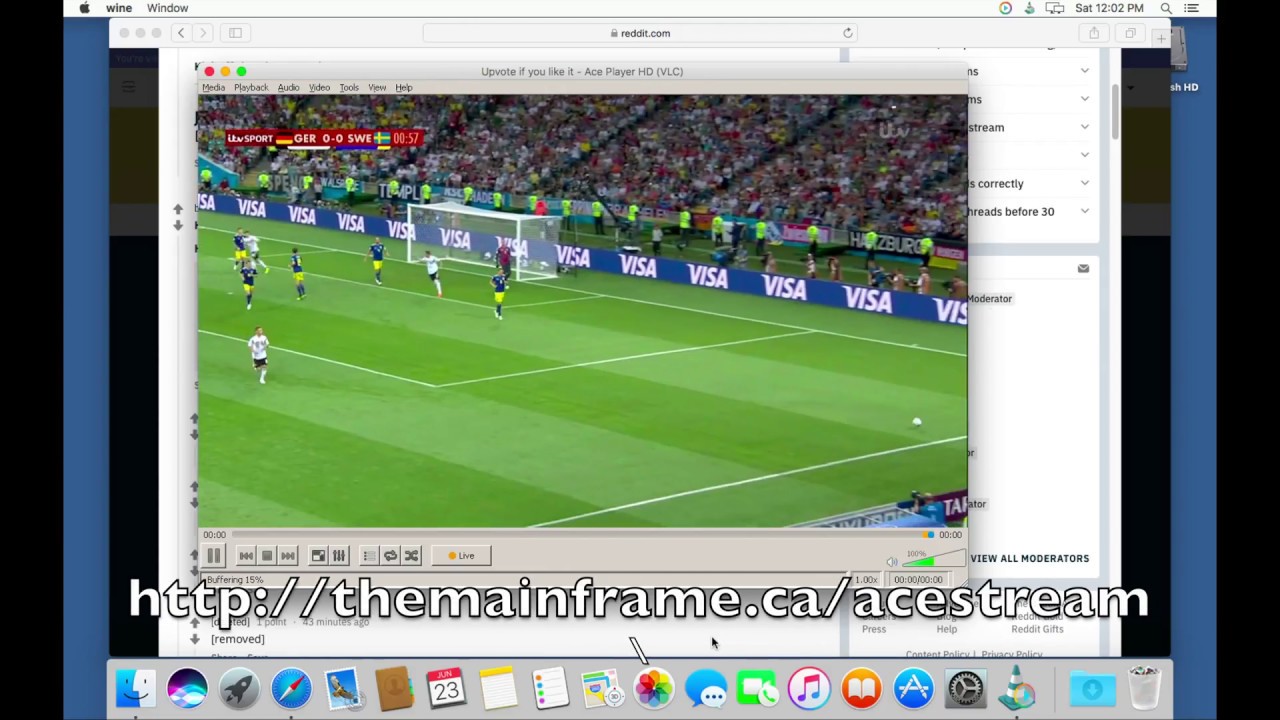This screenshot has height=720, width=1280.
Task: Launch Siri from the Dock
Action: [187, 689]
